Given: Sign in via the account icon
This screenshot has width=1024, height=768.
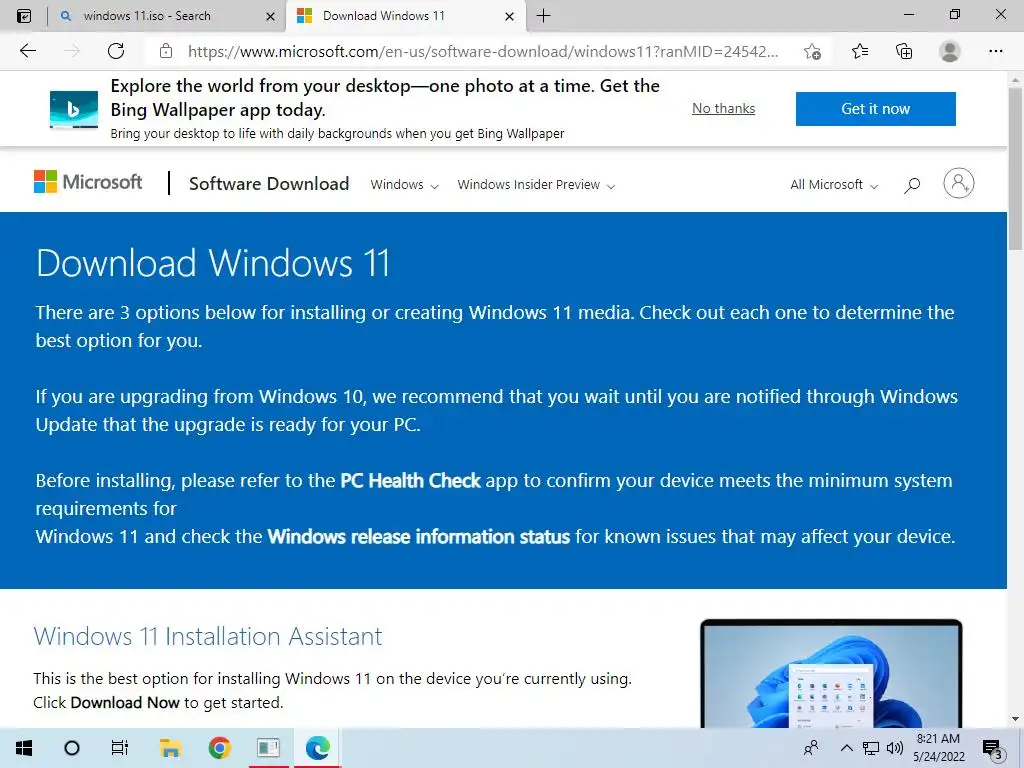Looking at the screenshot, I should (x=959, y=183).
